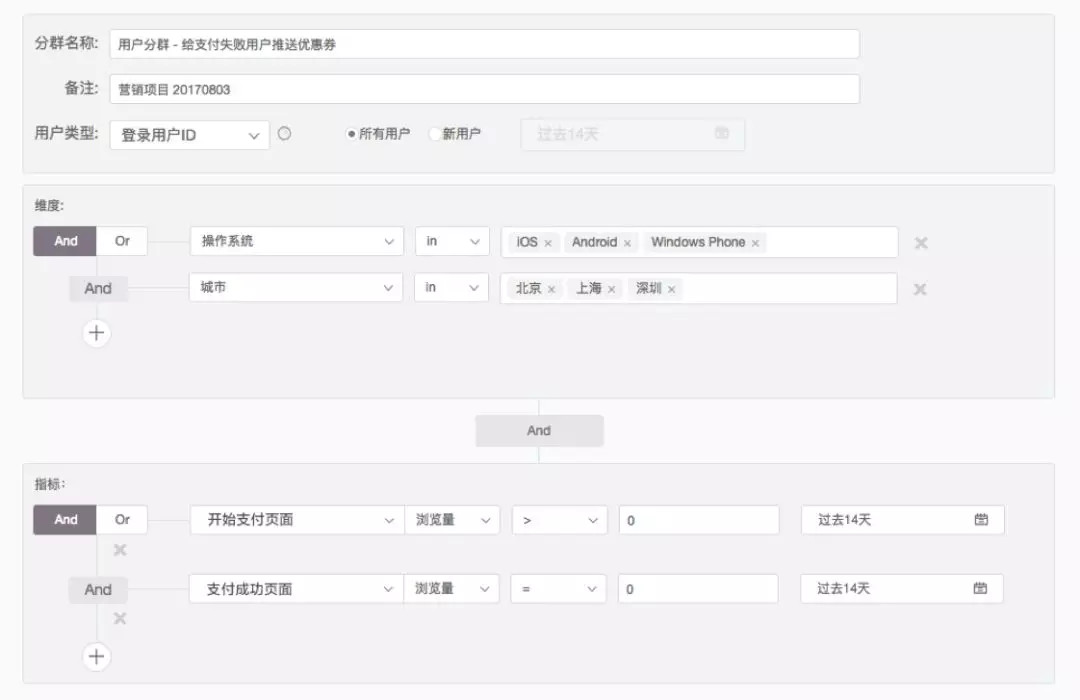Click the plus icon to add a metric

pos(96,656)
